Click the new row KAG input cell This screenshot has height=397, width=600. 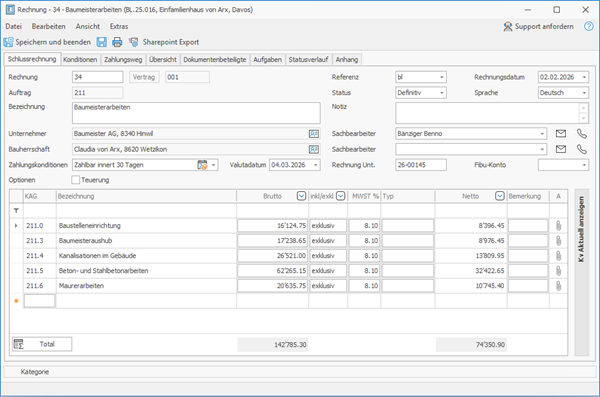click(x=39, y=301)
